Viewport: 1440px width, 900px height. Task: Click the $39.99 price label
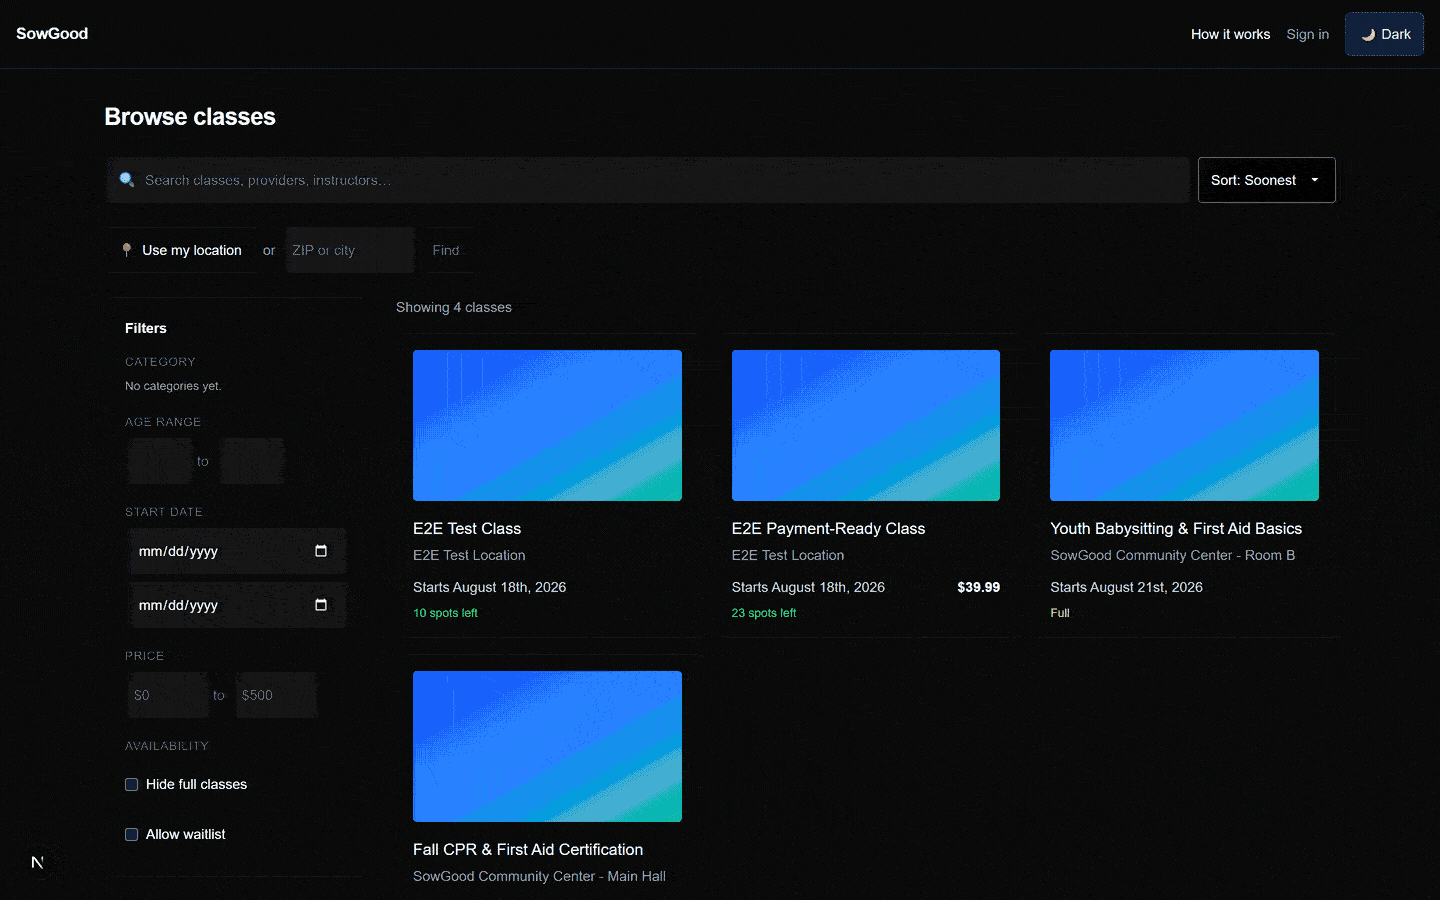pyautogui.click(x=978, y=587)
